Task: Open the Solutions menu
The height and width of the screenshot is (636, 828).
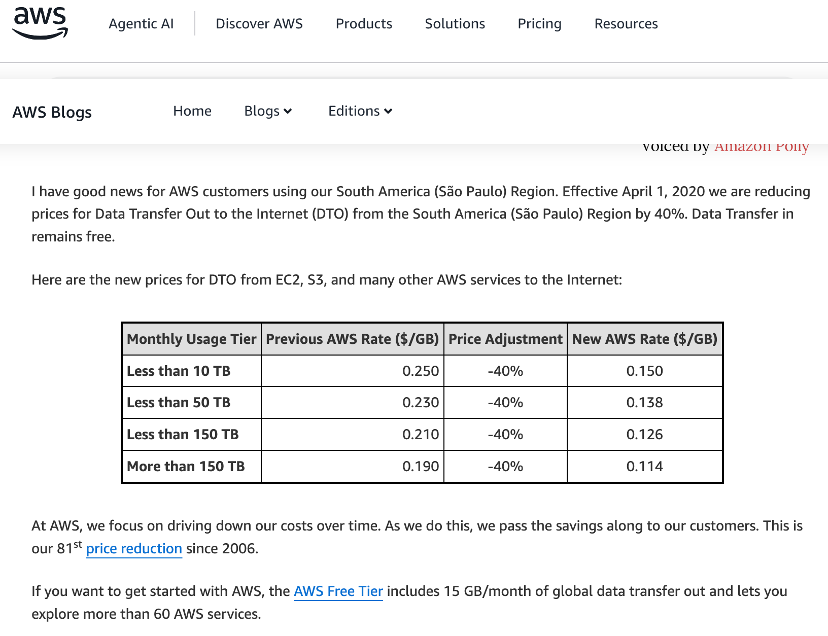Action: [x=455, y=24]
